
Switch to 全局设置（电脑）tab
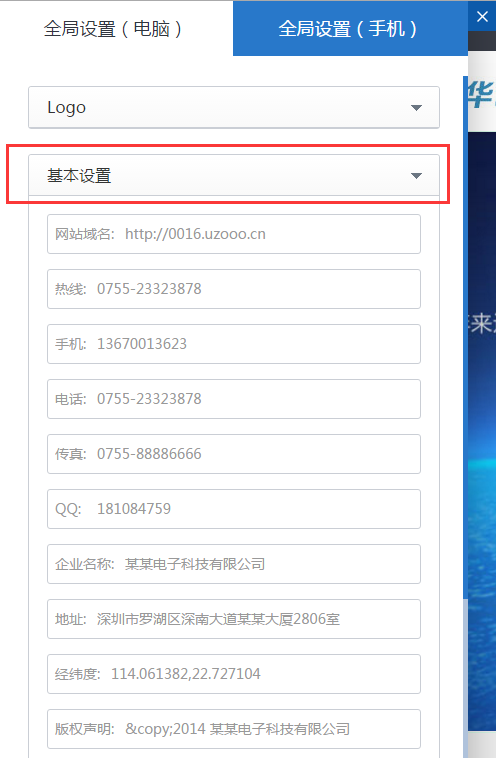pyautogui.click(x=113, y=29)
